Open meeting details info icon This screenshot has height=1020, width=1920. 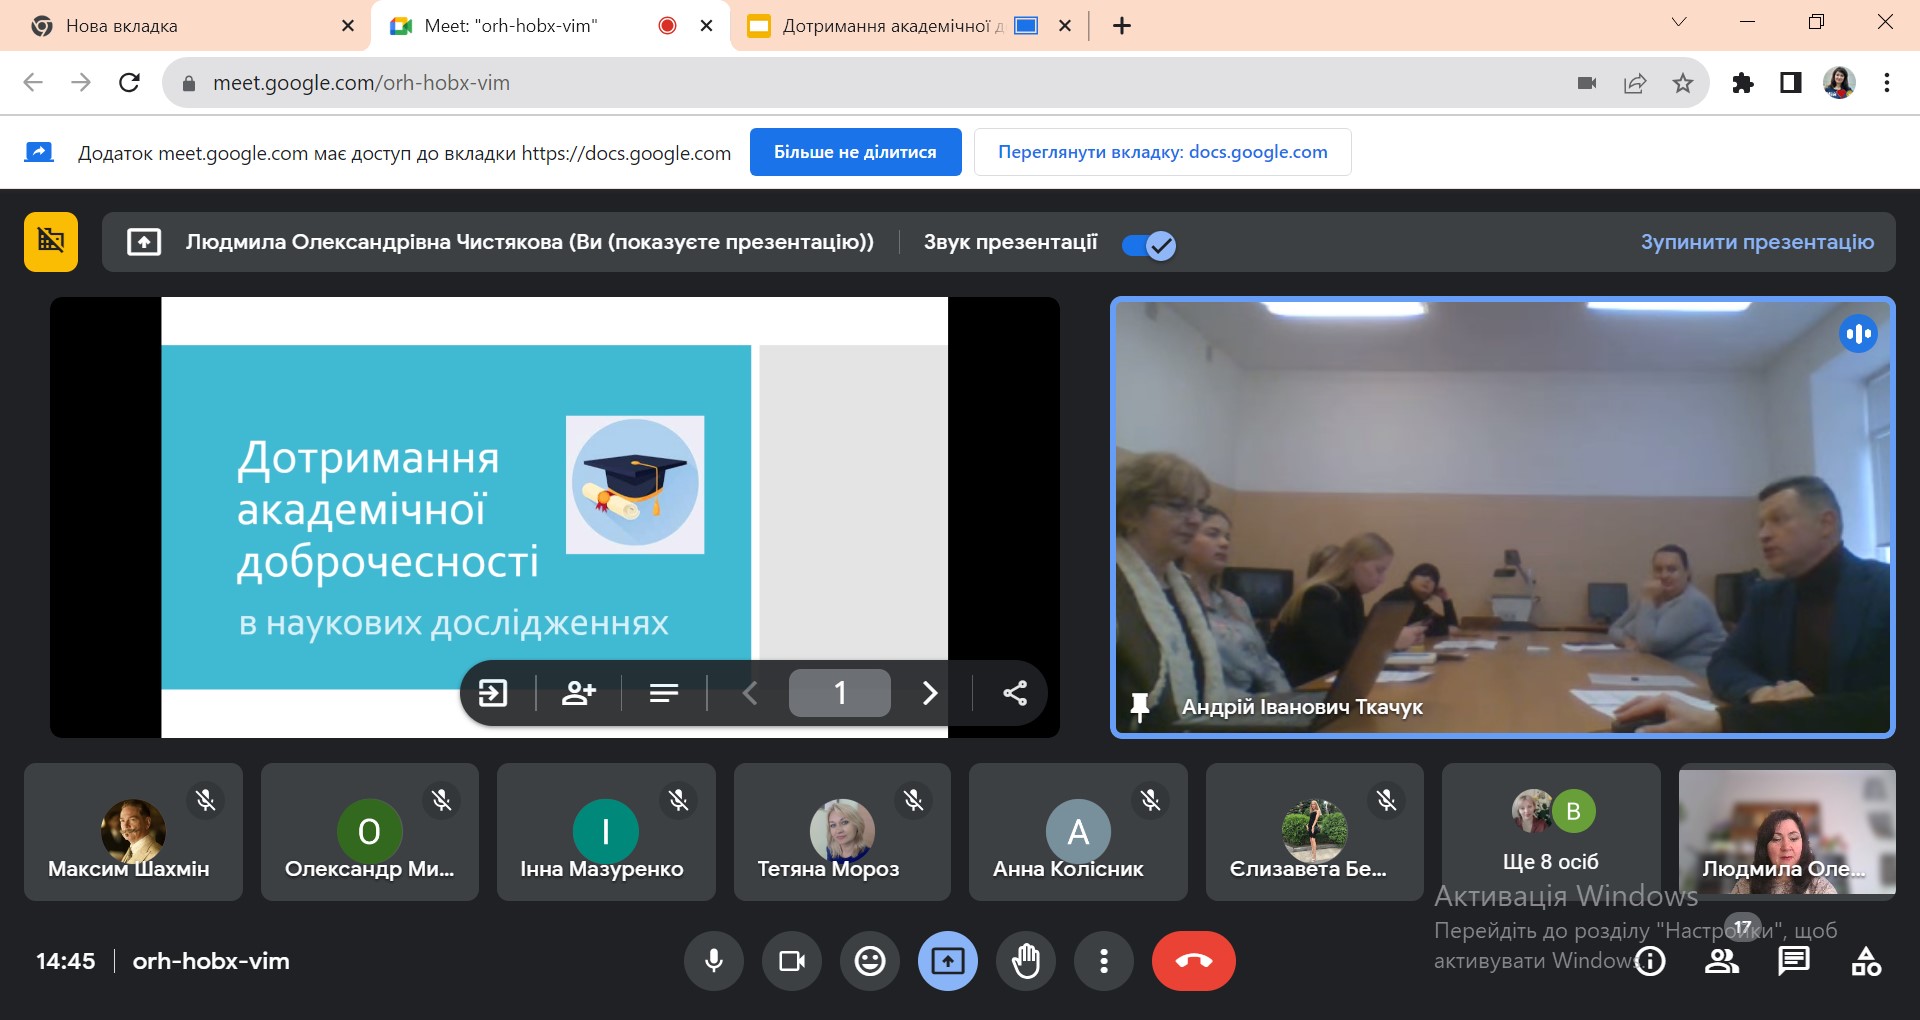click(1650, 962)
